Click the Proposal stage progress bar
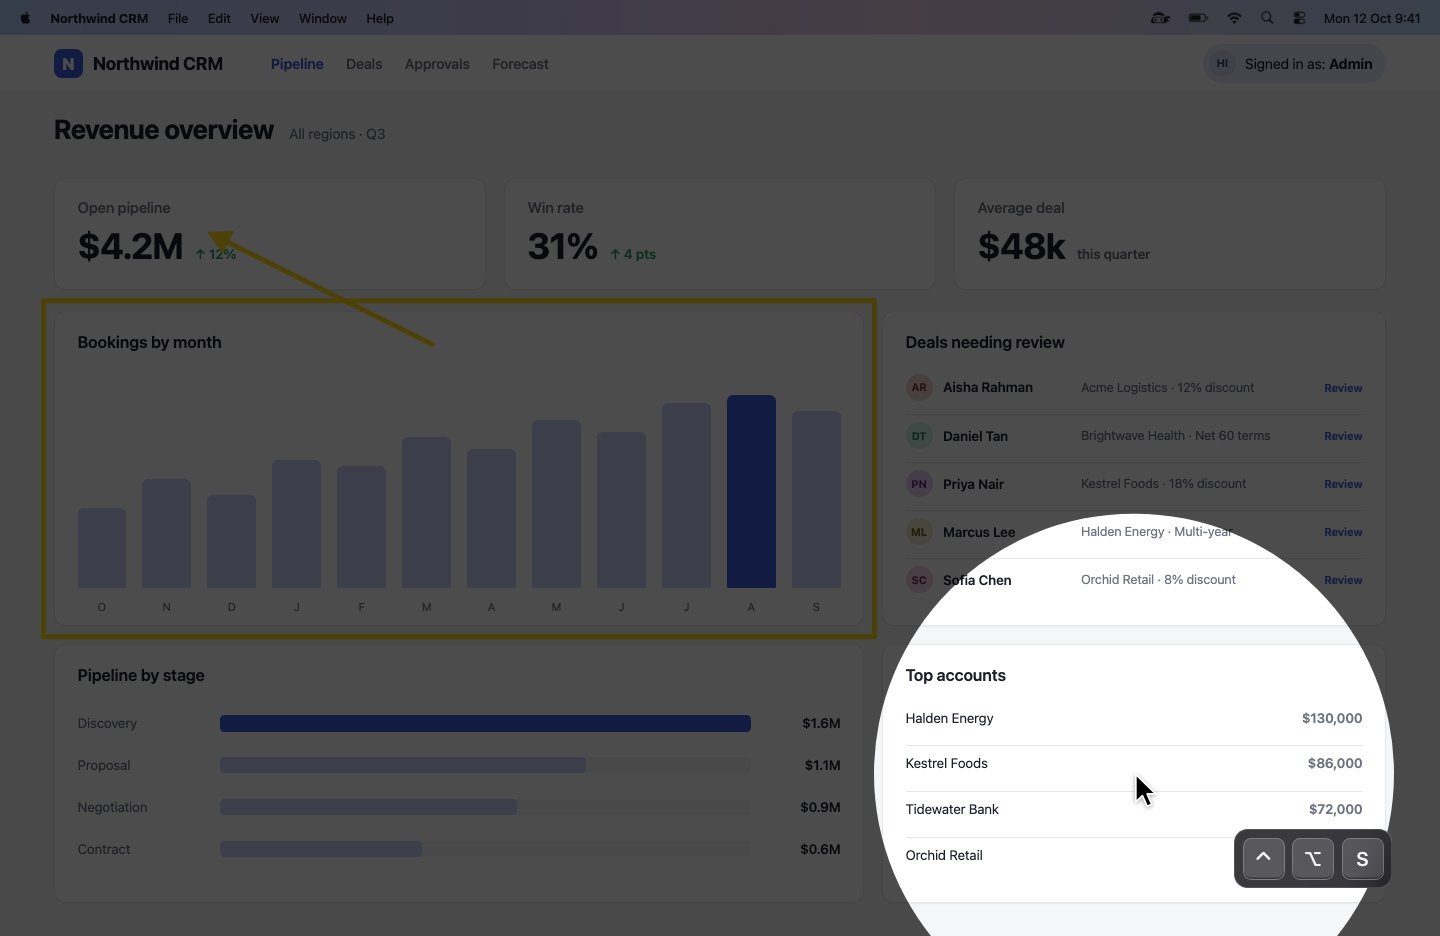 485,765
